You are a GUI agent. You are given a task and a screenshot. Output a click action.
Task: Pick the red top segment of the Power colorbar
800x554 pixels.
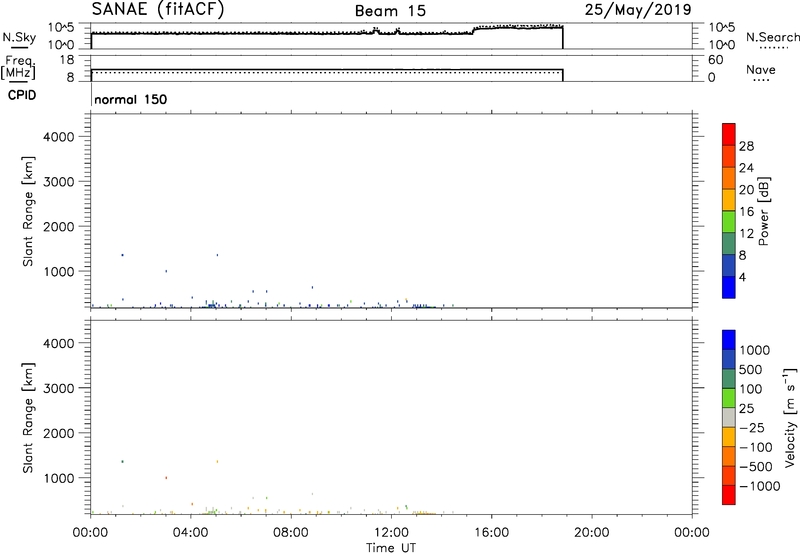[x=729, y=134]
